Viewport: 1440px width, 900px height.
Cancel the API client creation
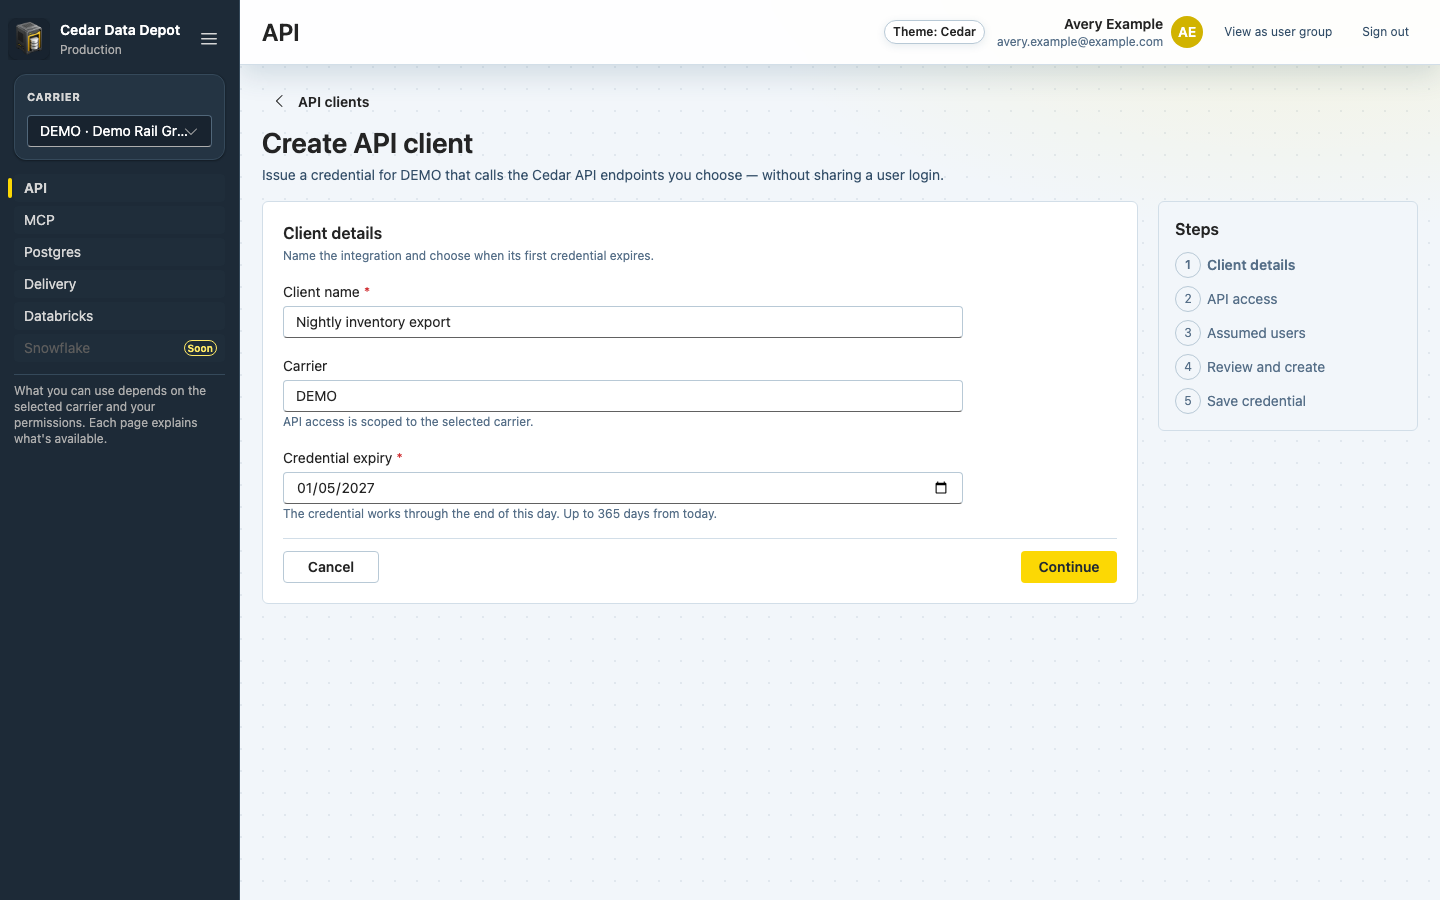[331, 567]
